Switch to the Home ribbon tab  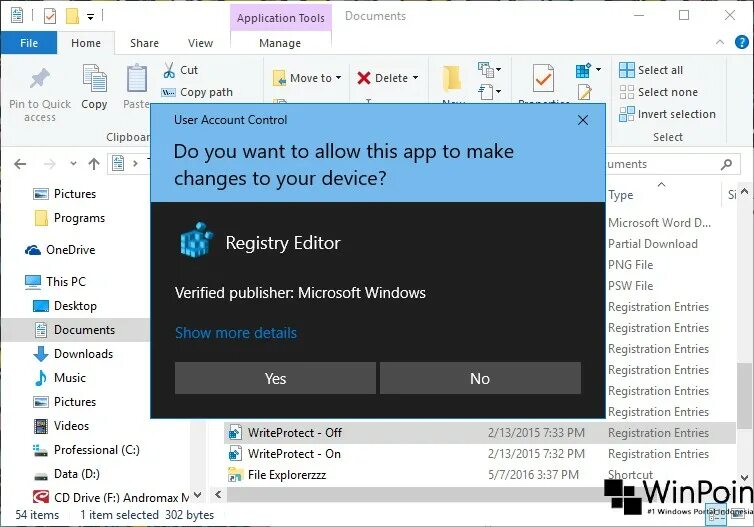(86, 43)
